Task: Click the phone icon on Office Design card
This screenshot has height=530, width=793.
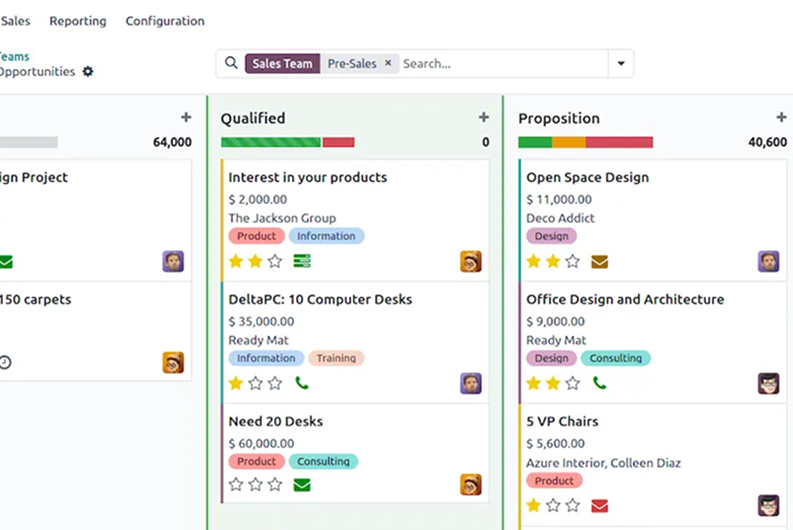Action: click(600, 383)
